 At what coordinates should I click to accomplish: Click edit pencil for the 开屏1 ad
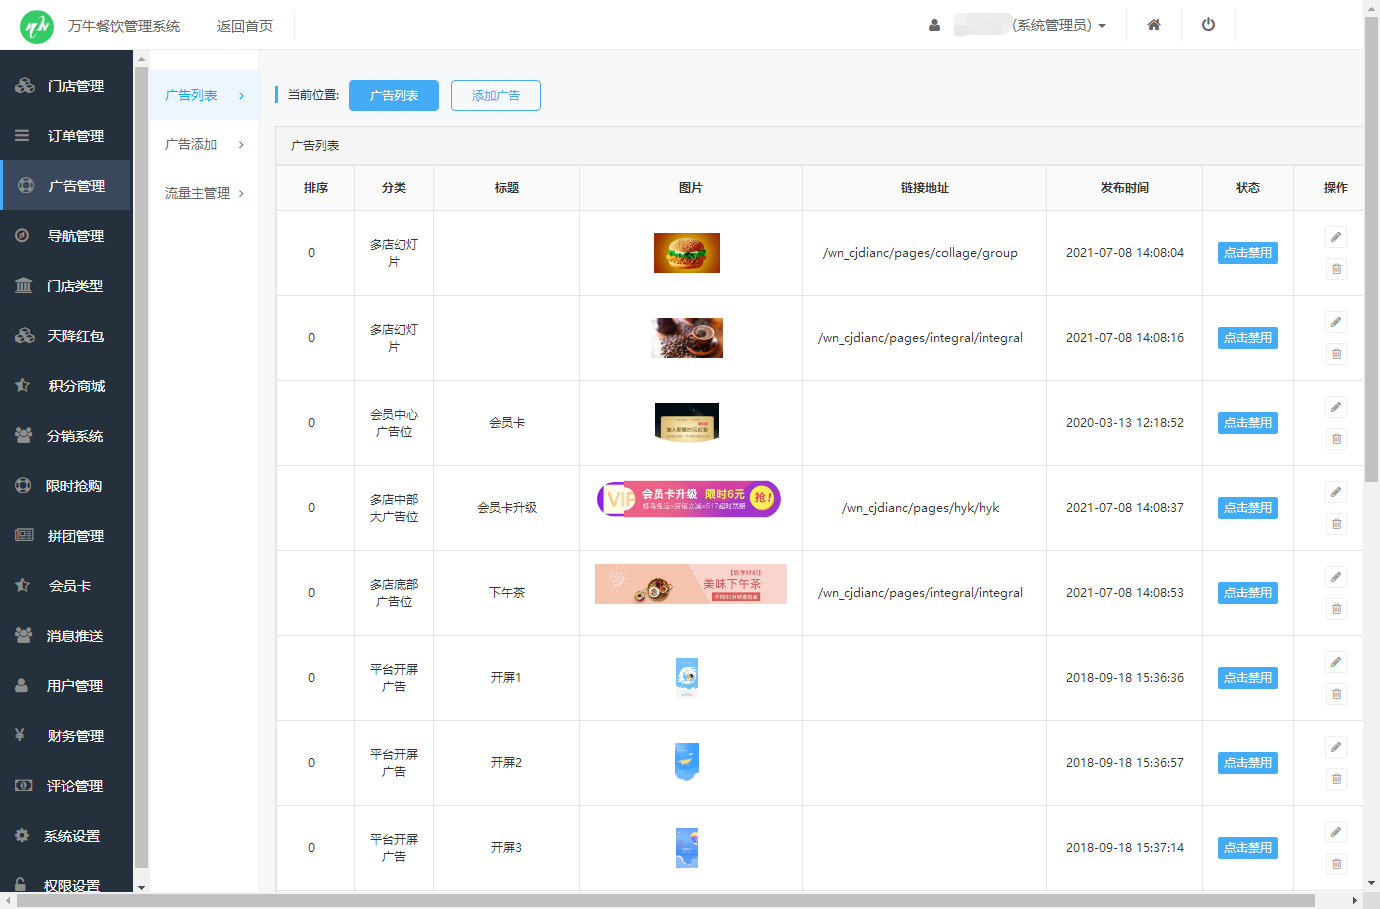(x=1335, y=662)
